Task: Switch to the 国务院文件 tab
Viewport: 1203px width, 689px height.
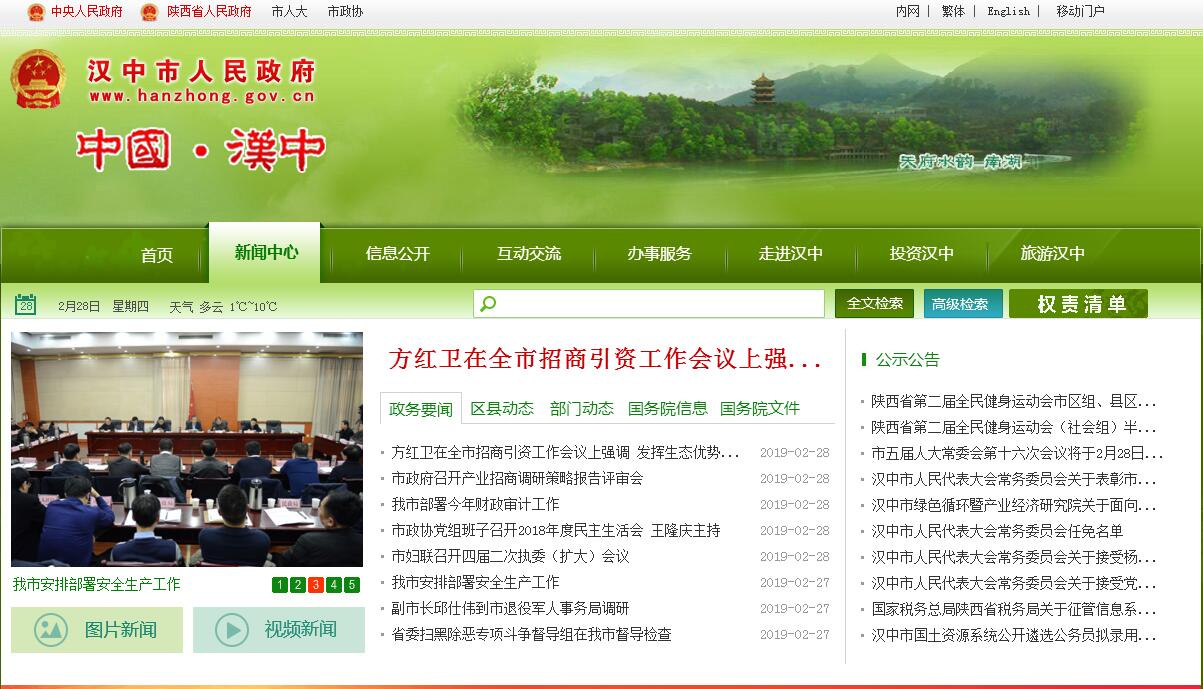Action: [760, 408]
